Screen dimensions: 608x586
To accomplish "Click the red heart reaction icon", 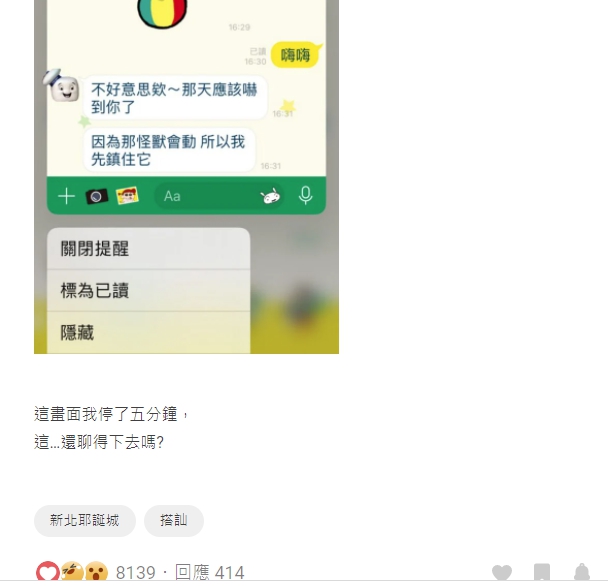I will [x=48, y=572].
